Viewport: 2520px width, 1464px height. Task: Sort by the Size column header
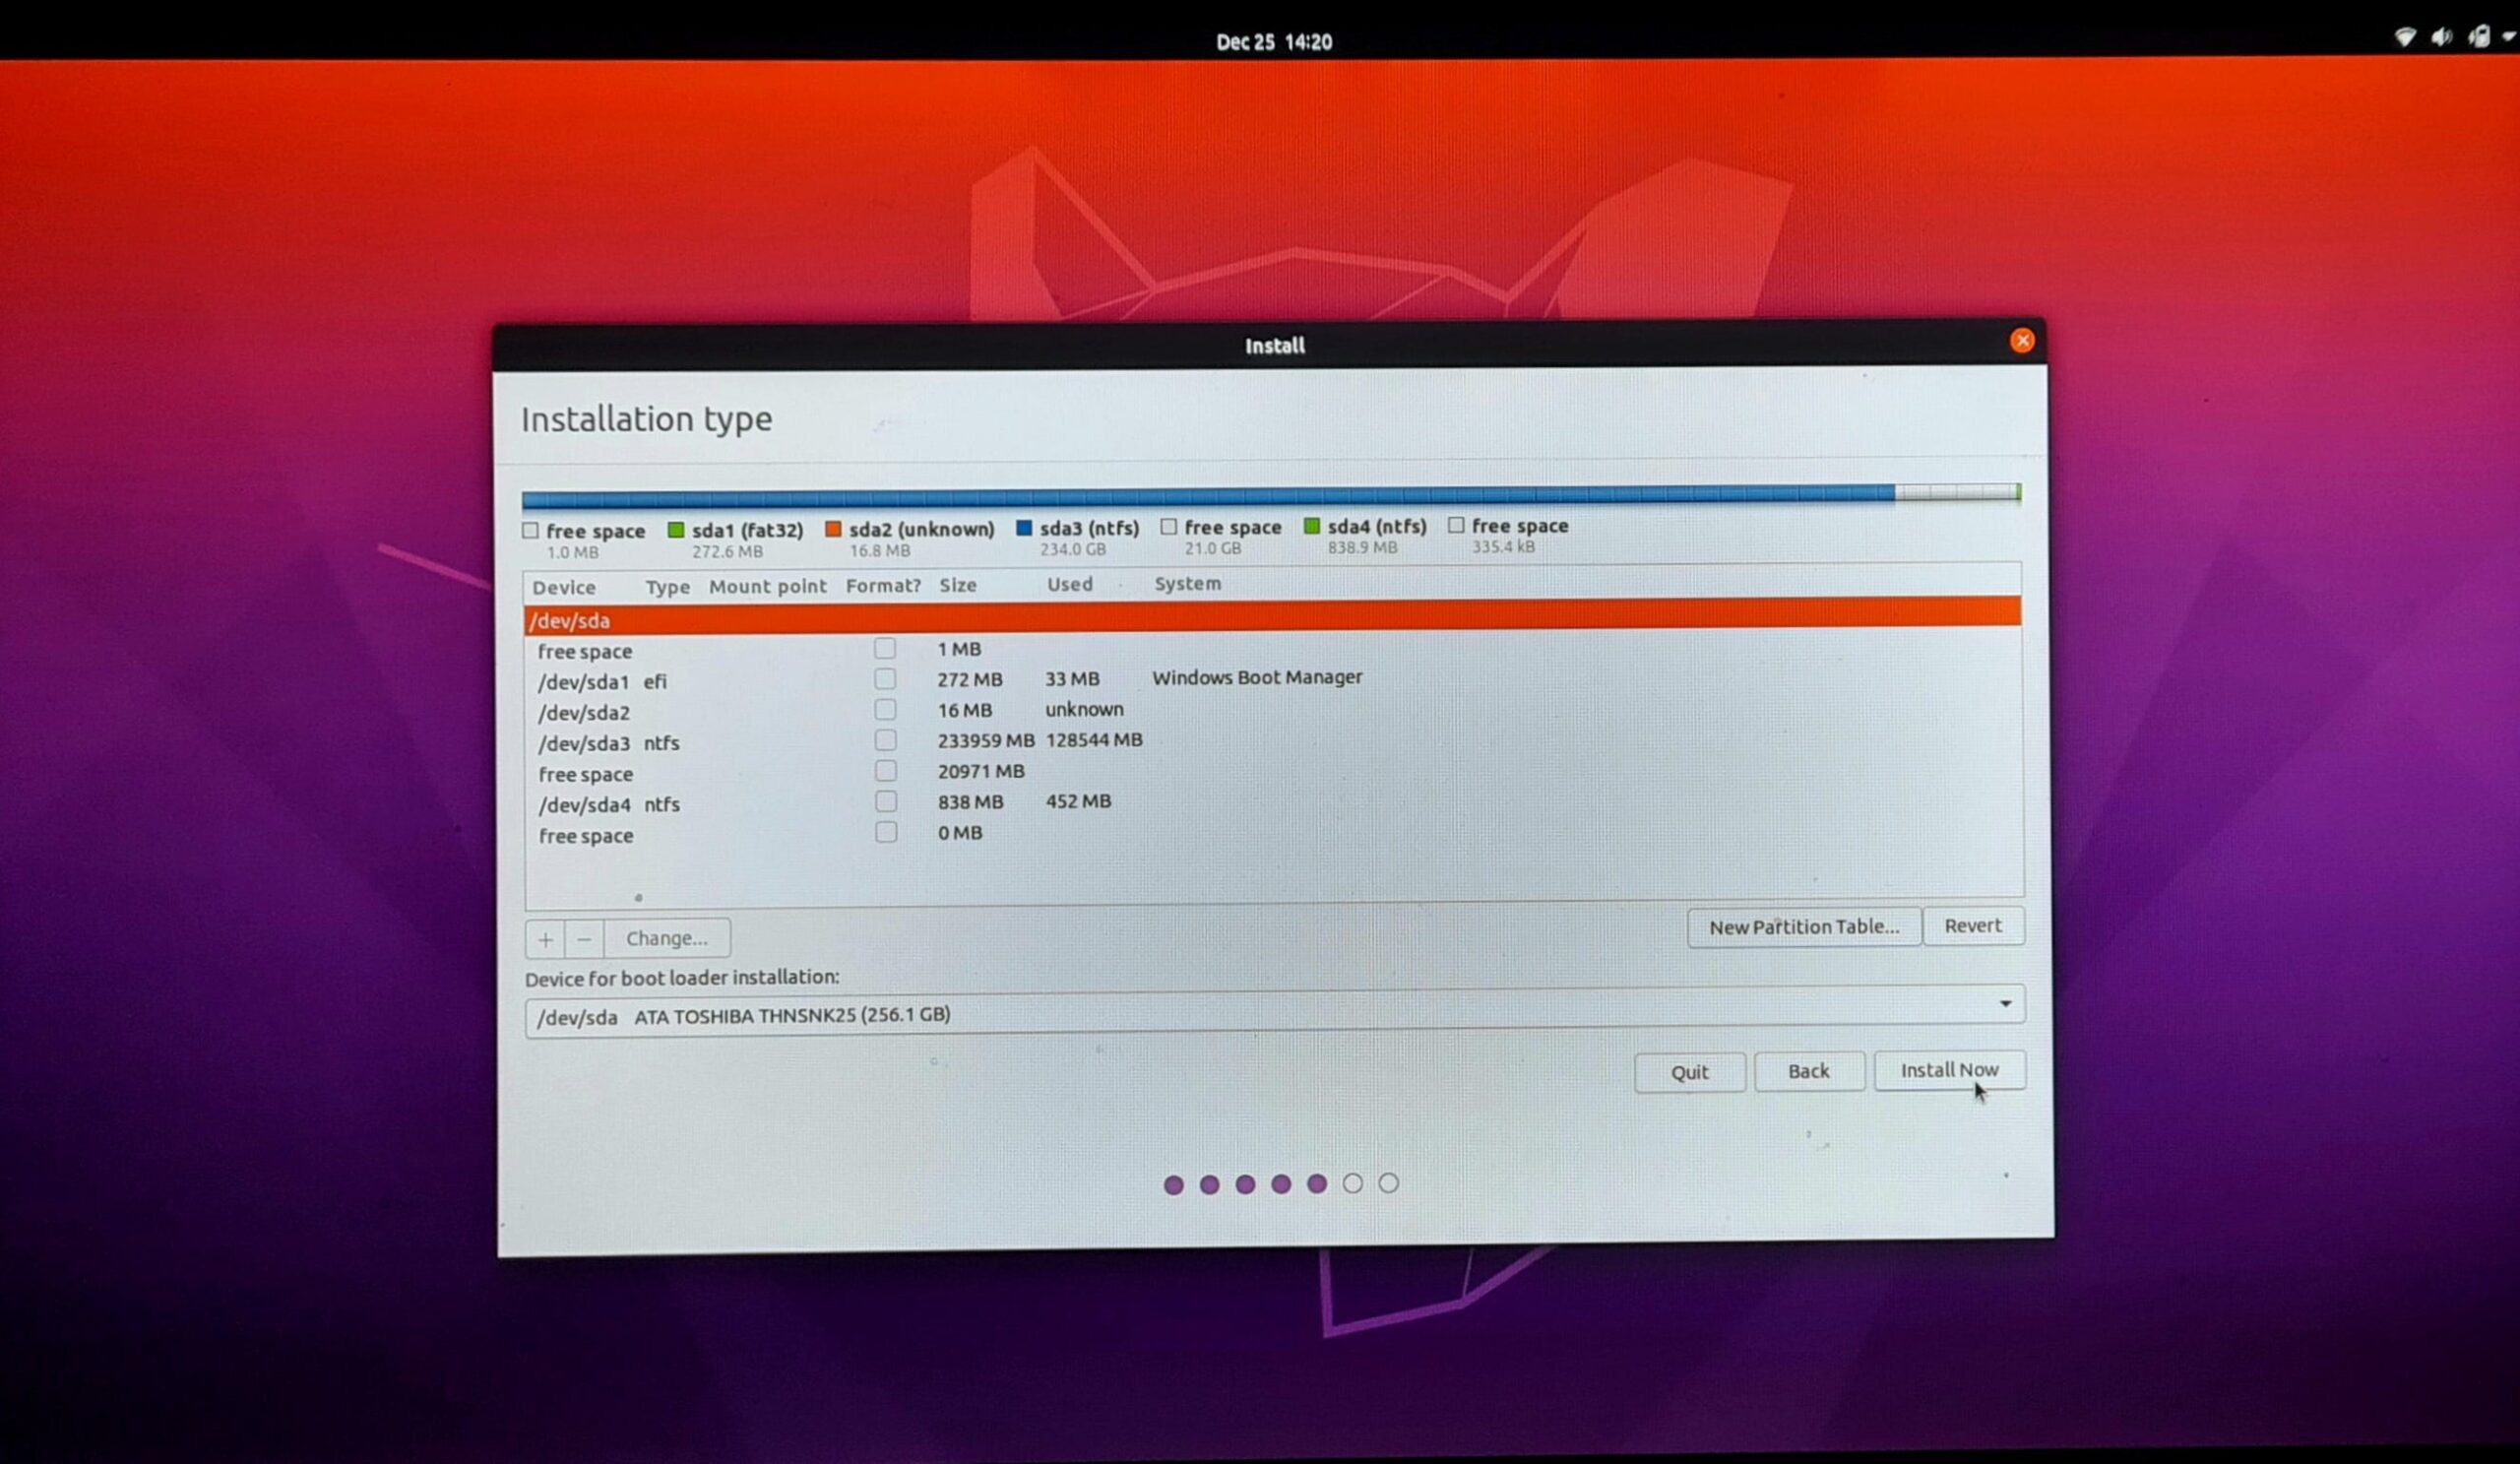pos(957,585)
